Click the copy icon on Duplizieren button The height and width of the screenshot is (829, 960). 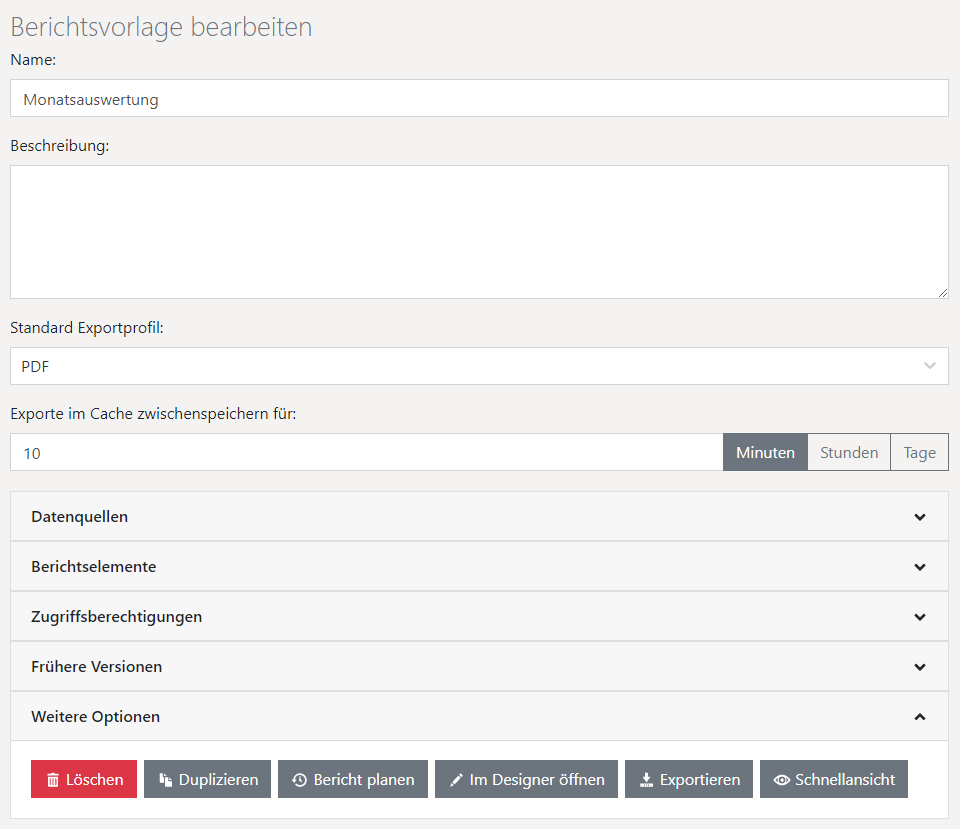tap(165, 780)
